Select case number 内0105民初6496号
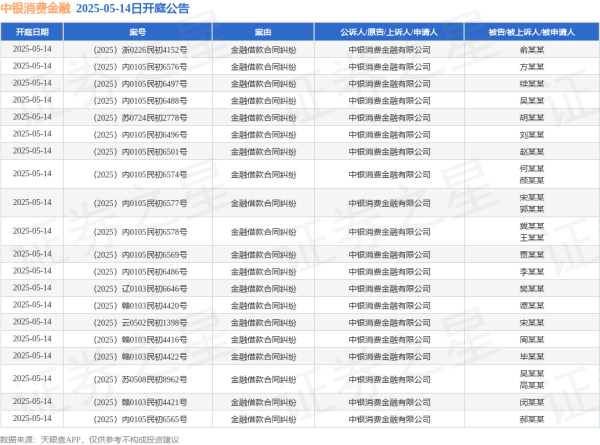Screen dimensions: 600x445 click(x=155, y=135)
